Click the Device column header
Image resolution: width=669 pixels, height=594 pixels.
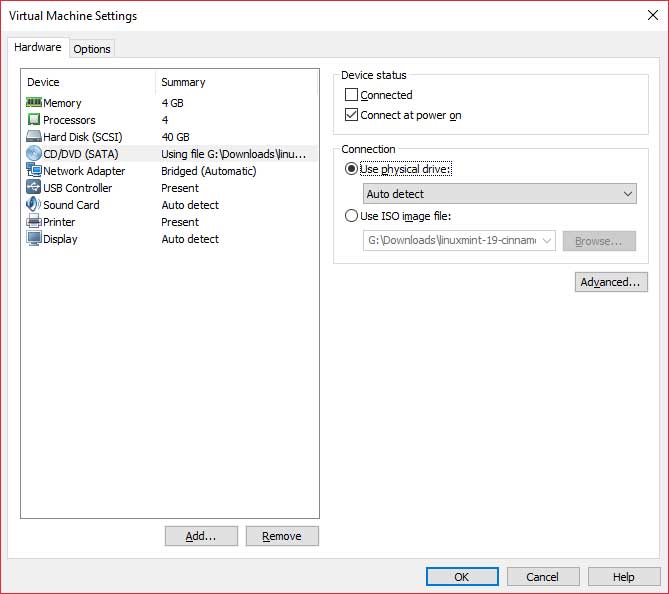pos(43,82)
